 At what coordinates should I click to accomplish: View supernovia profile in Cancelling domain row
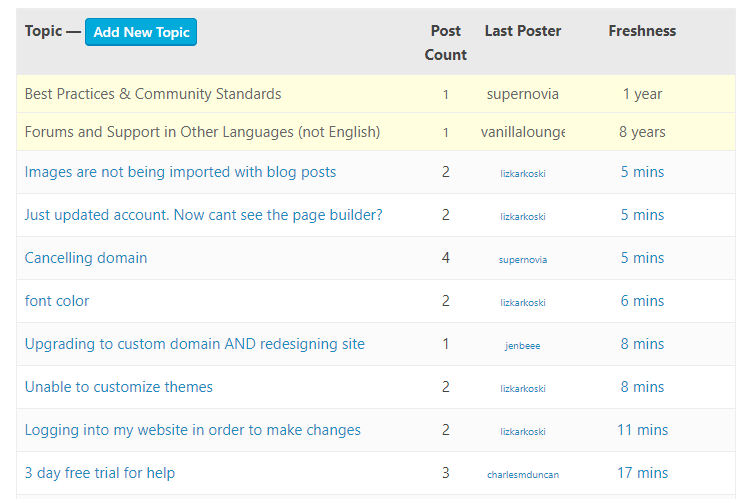[x=523, y=259]
